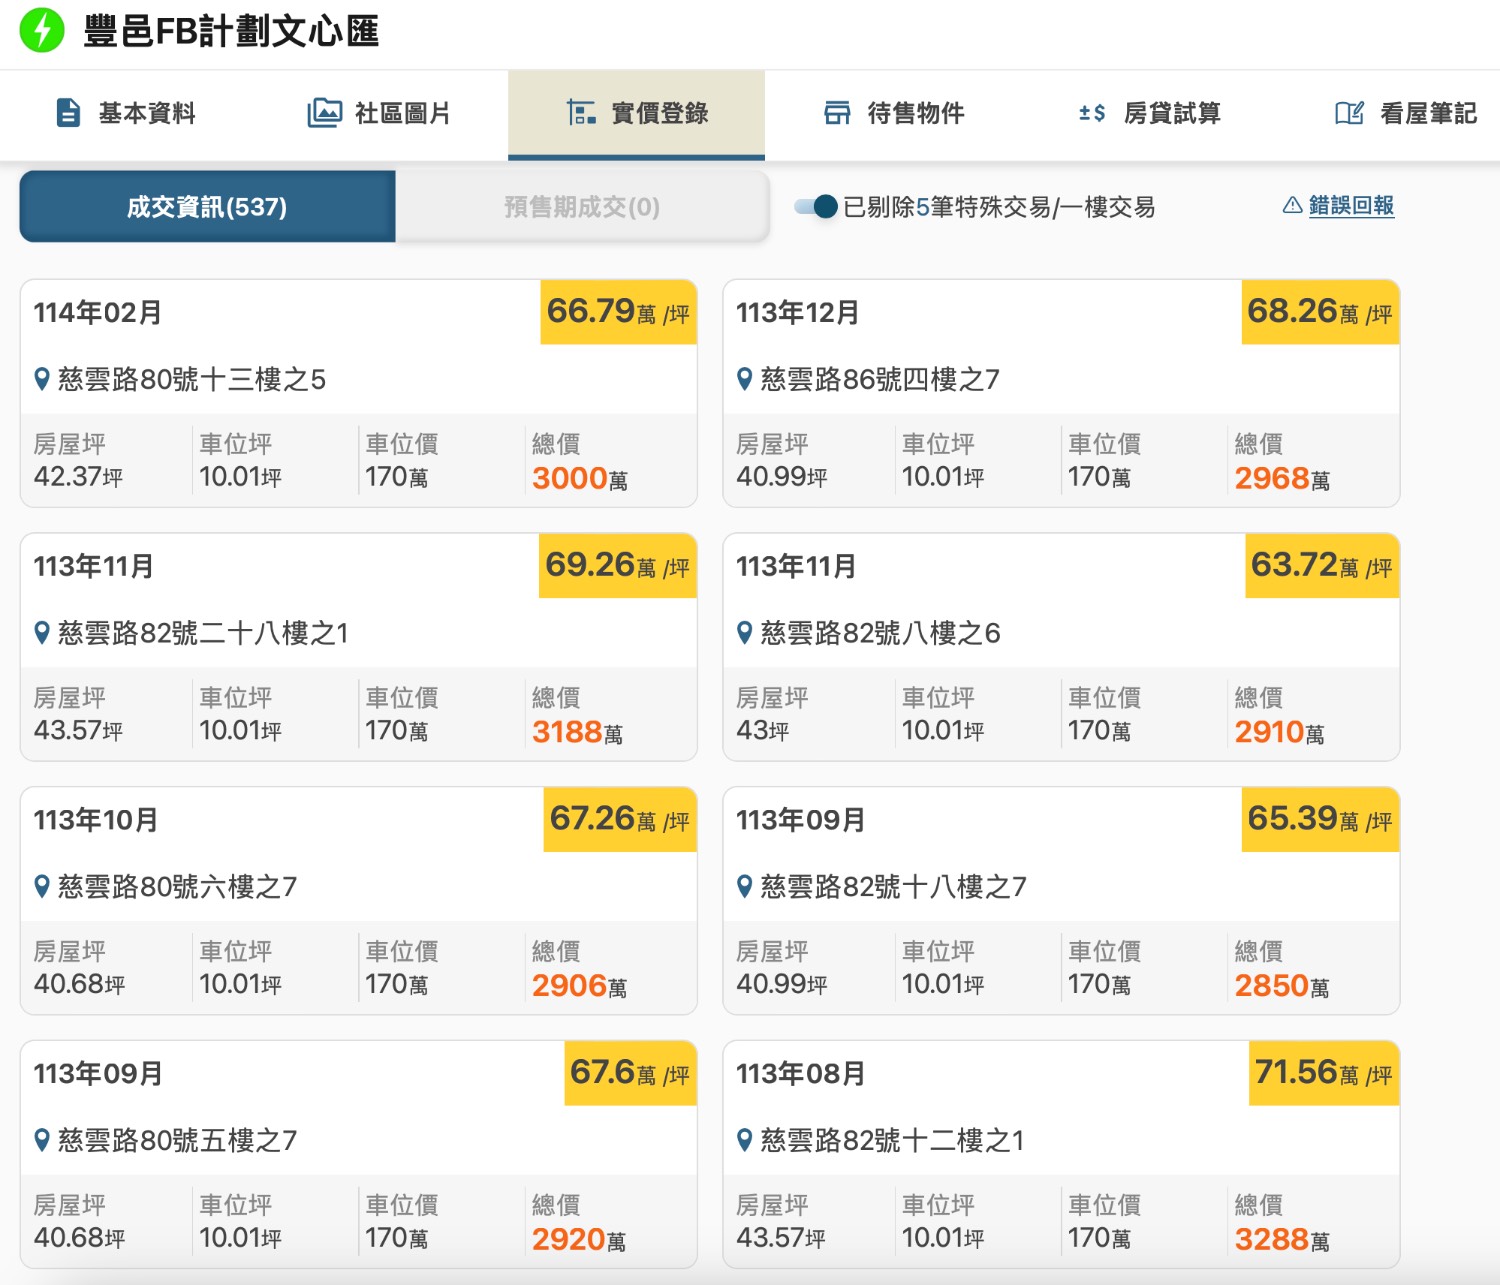Click the location pin on 慈雲路82號十二樓之1
1500x1285 pixels.
(x=744, y=1140)
